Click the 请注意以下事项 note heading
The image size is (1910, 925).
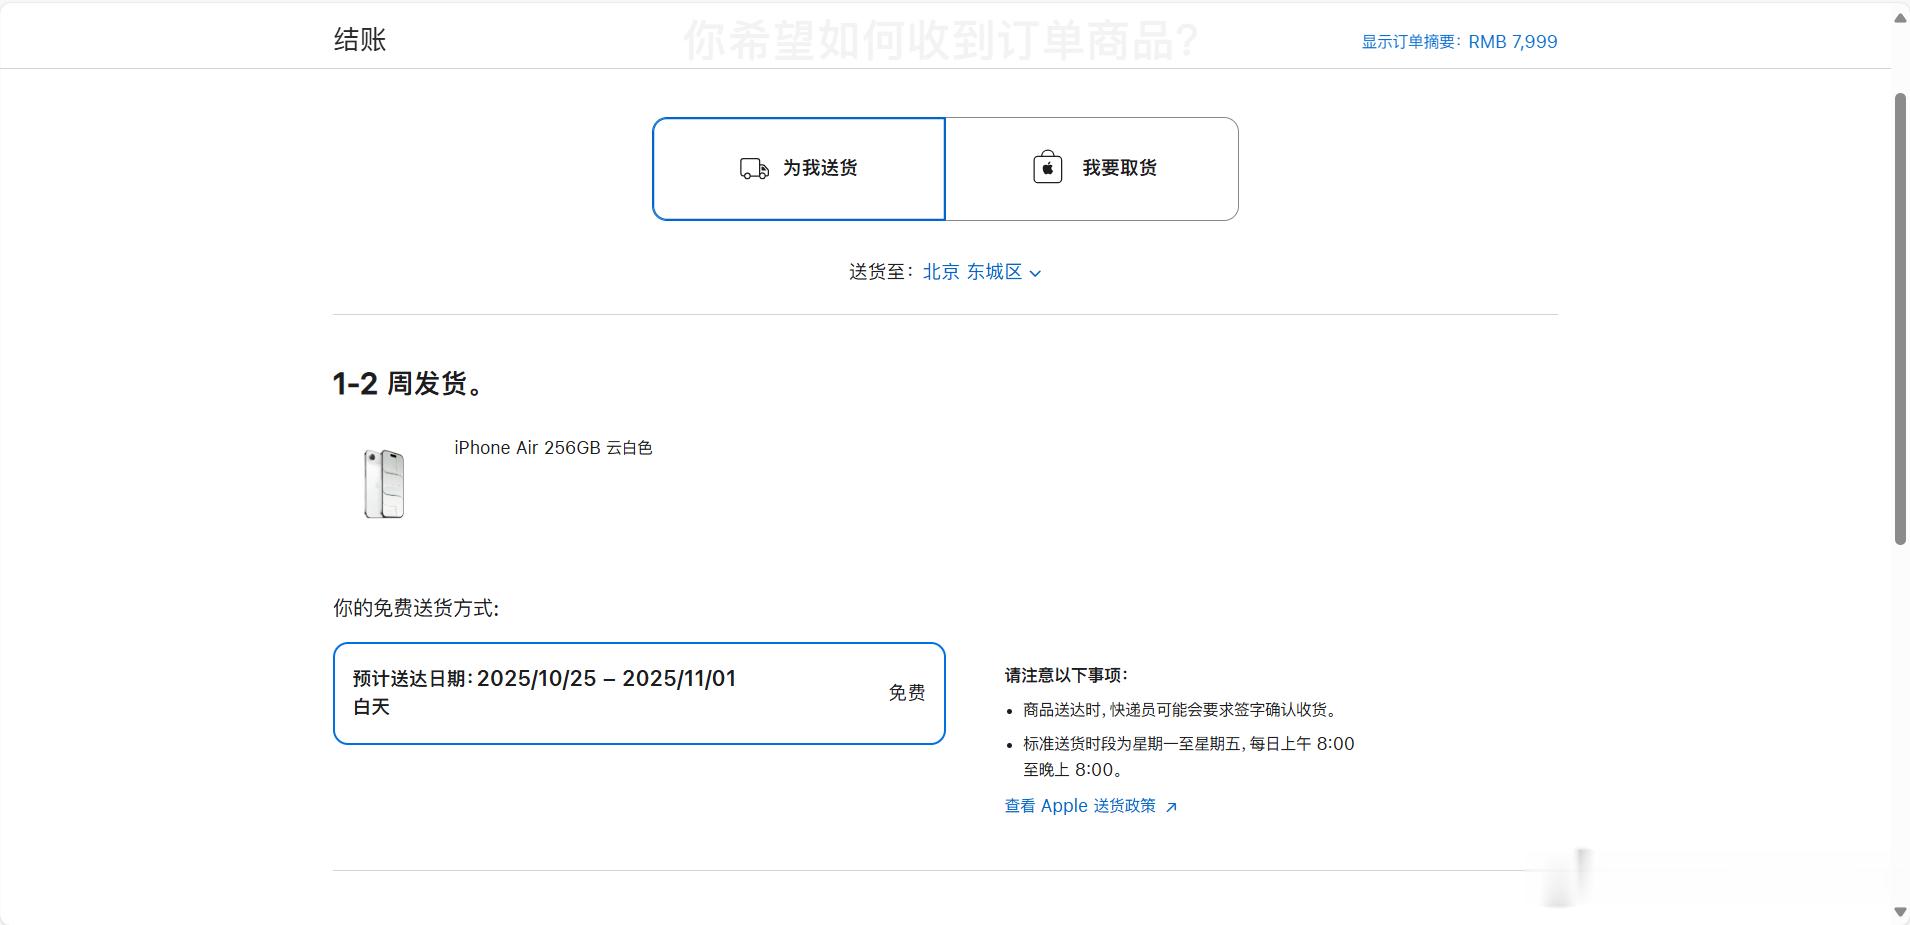pos(1066,676)
